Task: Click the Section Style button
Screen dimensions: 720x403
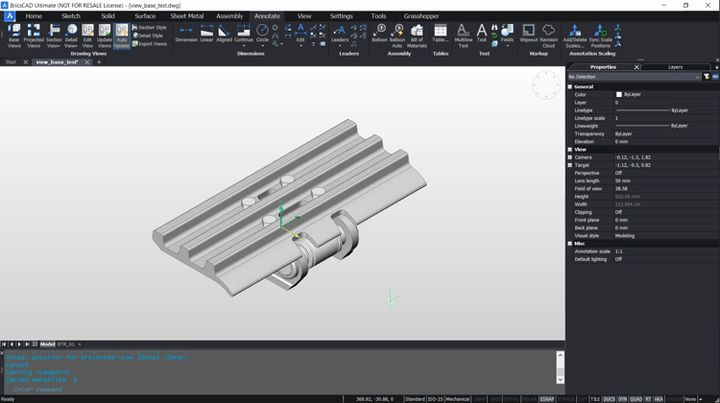Action: click(150, 28)
